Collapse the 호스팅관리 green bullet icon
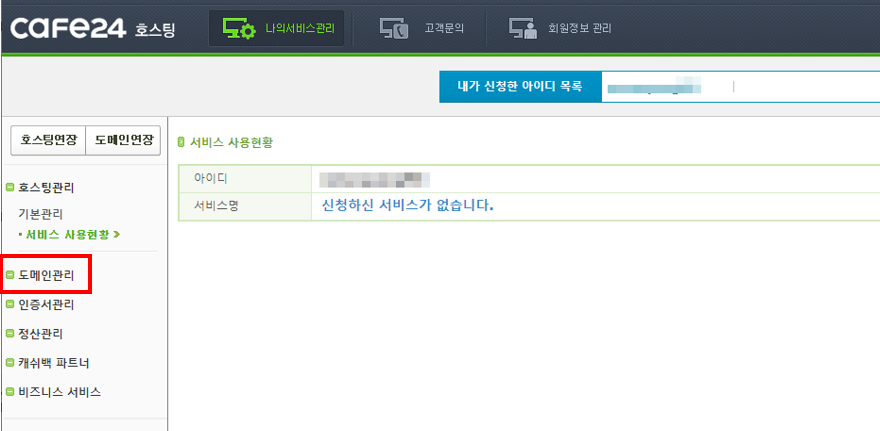 9,188
